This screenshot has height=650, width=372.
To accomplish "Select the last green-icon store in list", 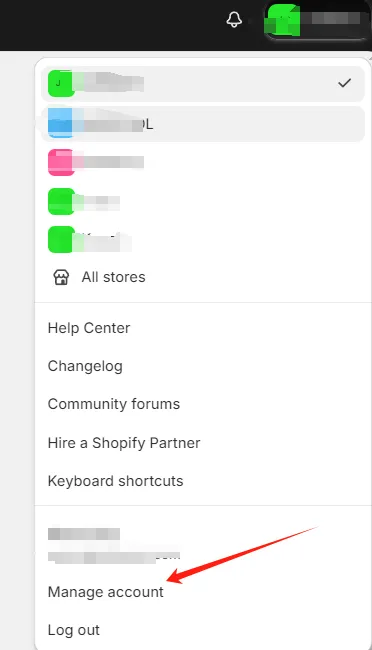I will (203, 240).
